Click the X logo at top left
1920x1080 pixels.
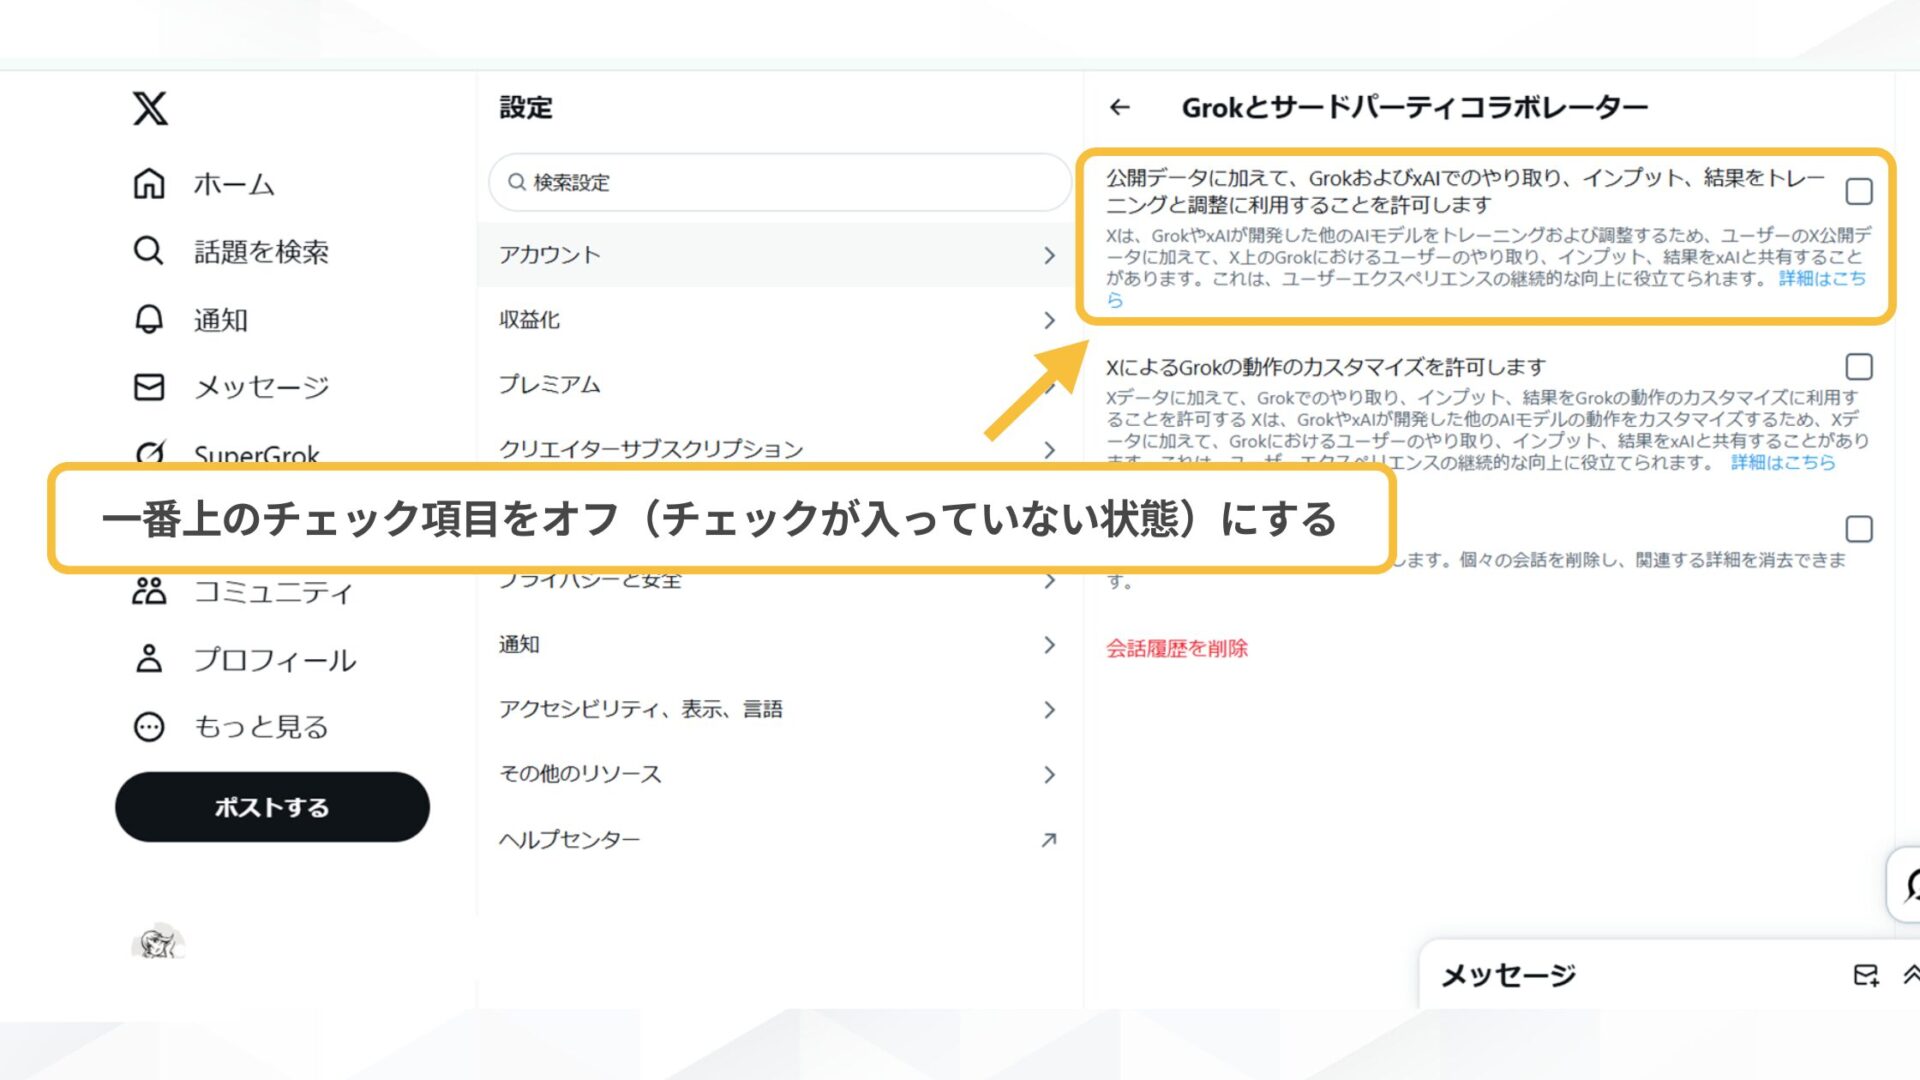point(152,110)
